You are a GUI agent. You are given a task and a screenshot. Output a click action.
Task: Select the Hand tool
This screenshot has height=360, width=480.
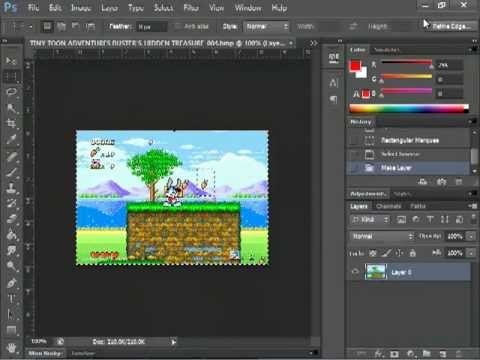(11, 348)
